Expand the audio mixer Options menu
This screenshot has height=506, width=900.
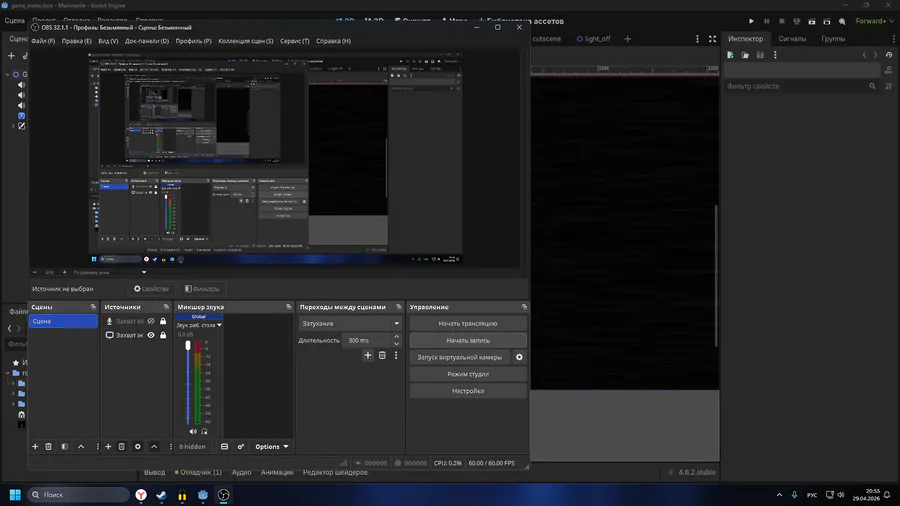tap(271, 446)
